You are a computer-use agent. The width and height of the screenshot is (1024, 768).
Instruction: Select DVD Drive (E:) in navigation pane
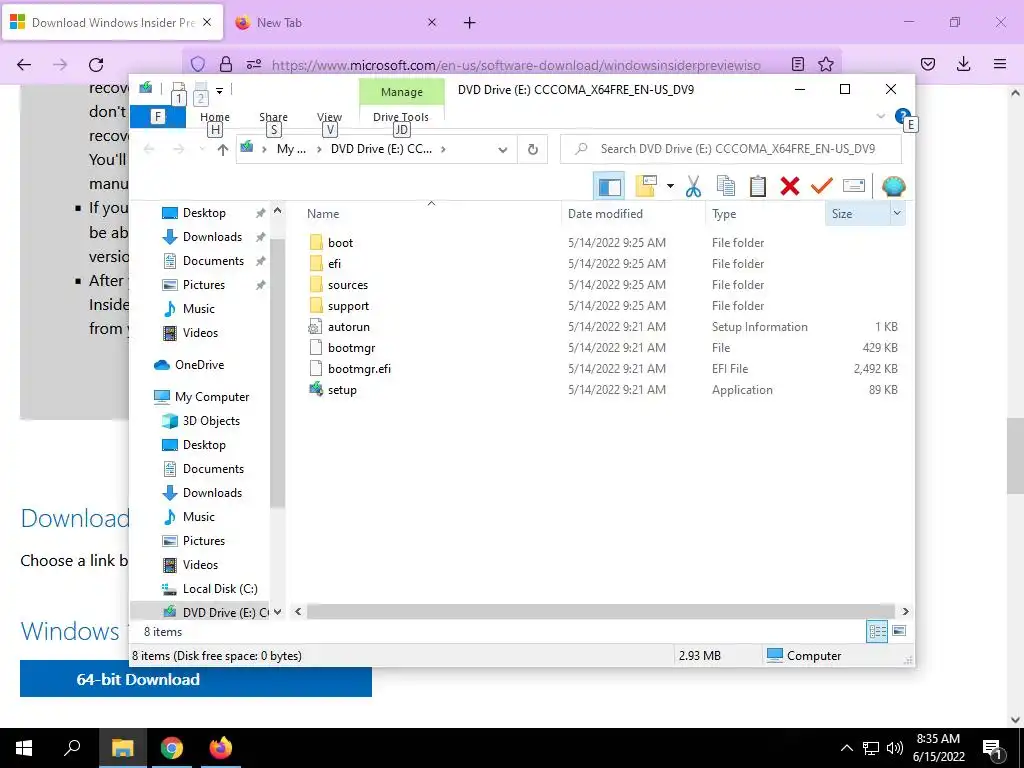[x=216, y=613]
